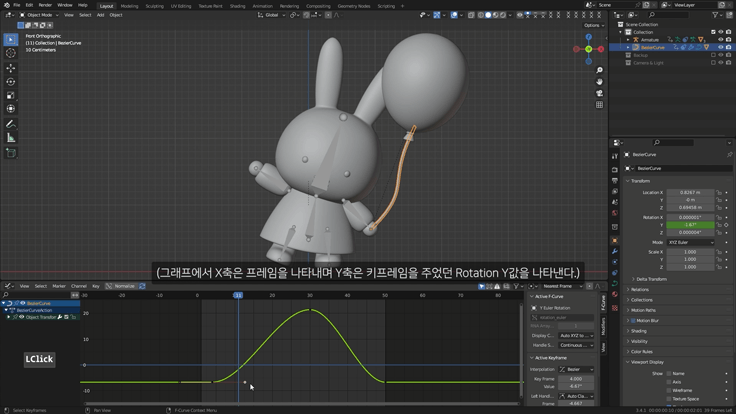Enable the Texture Space checkbox

coord(669,399)
